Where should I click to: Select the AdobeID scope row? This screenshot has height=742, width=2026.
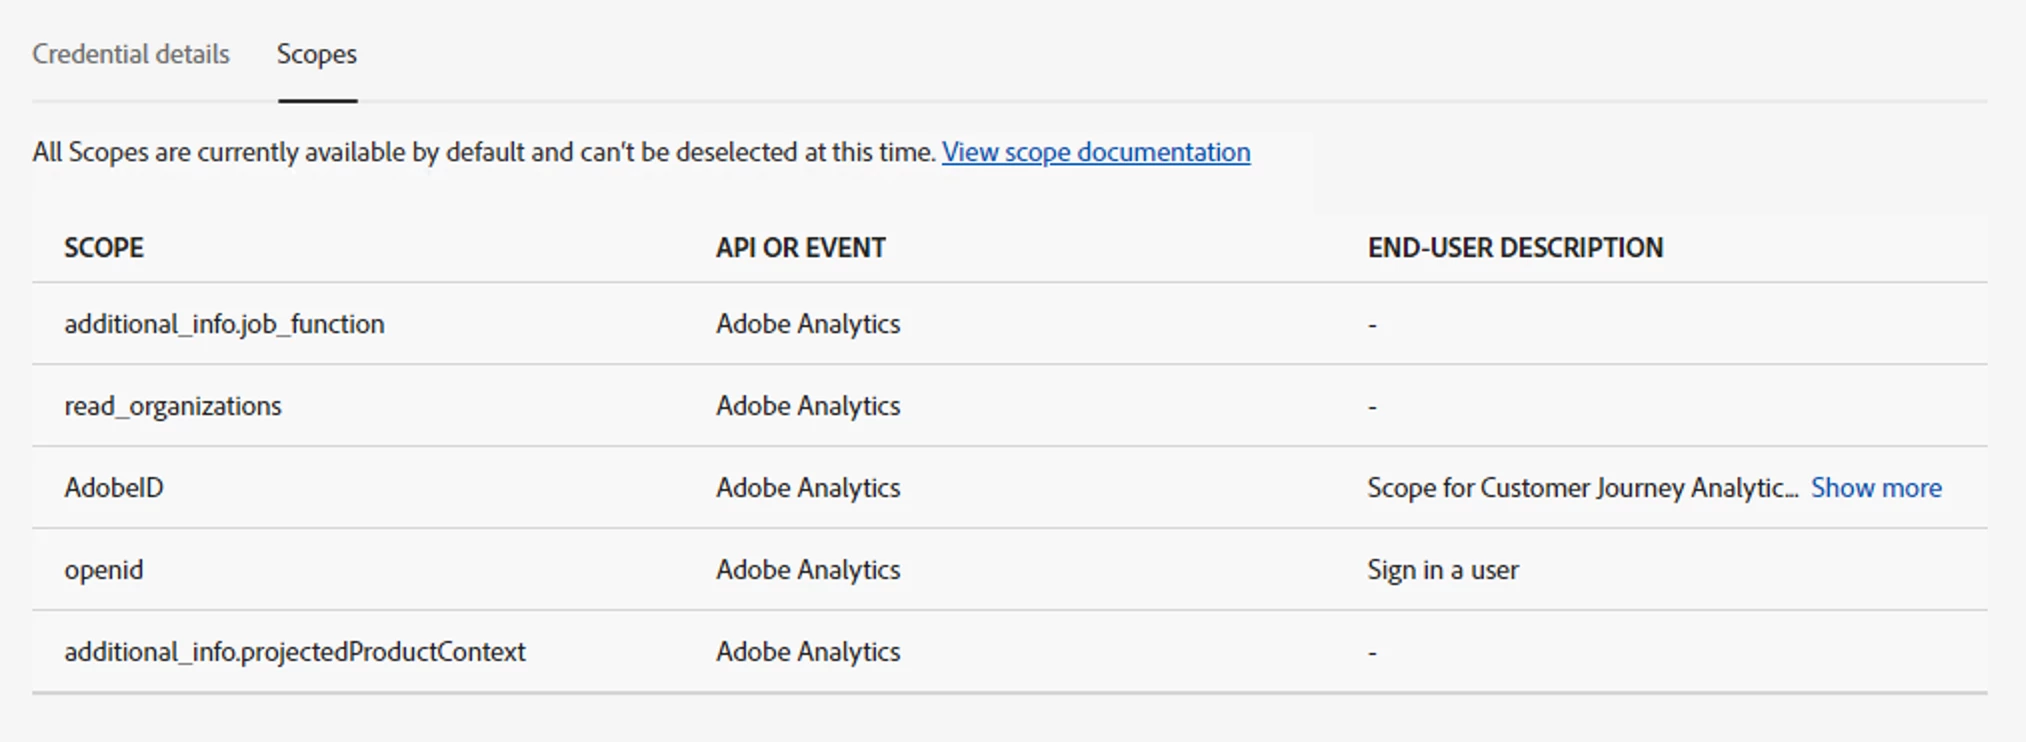point(114,488)
